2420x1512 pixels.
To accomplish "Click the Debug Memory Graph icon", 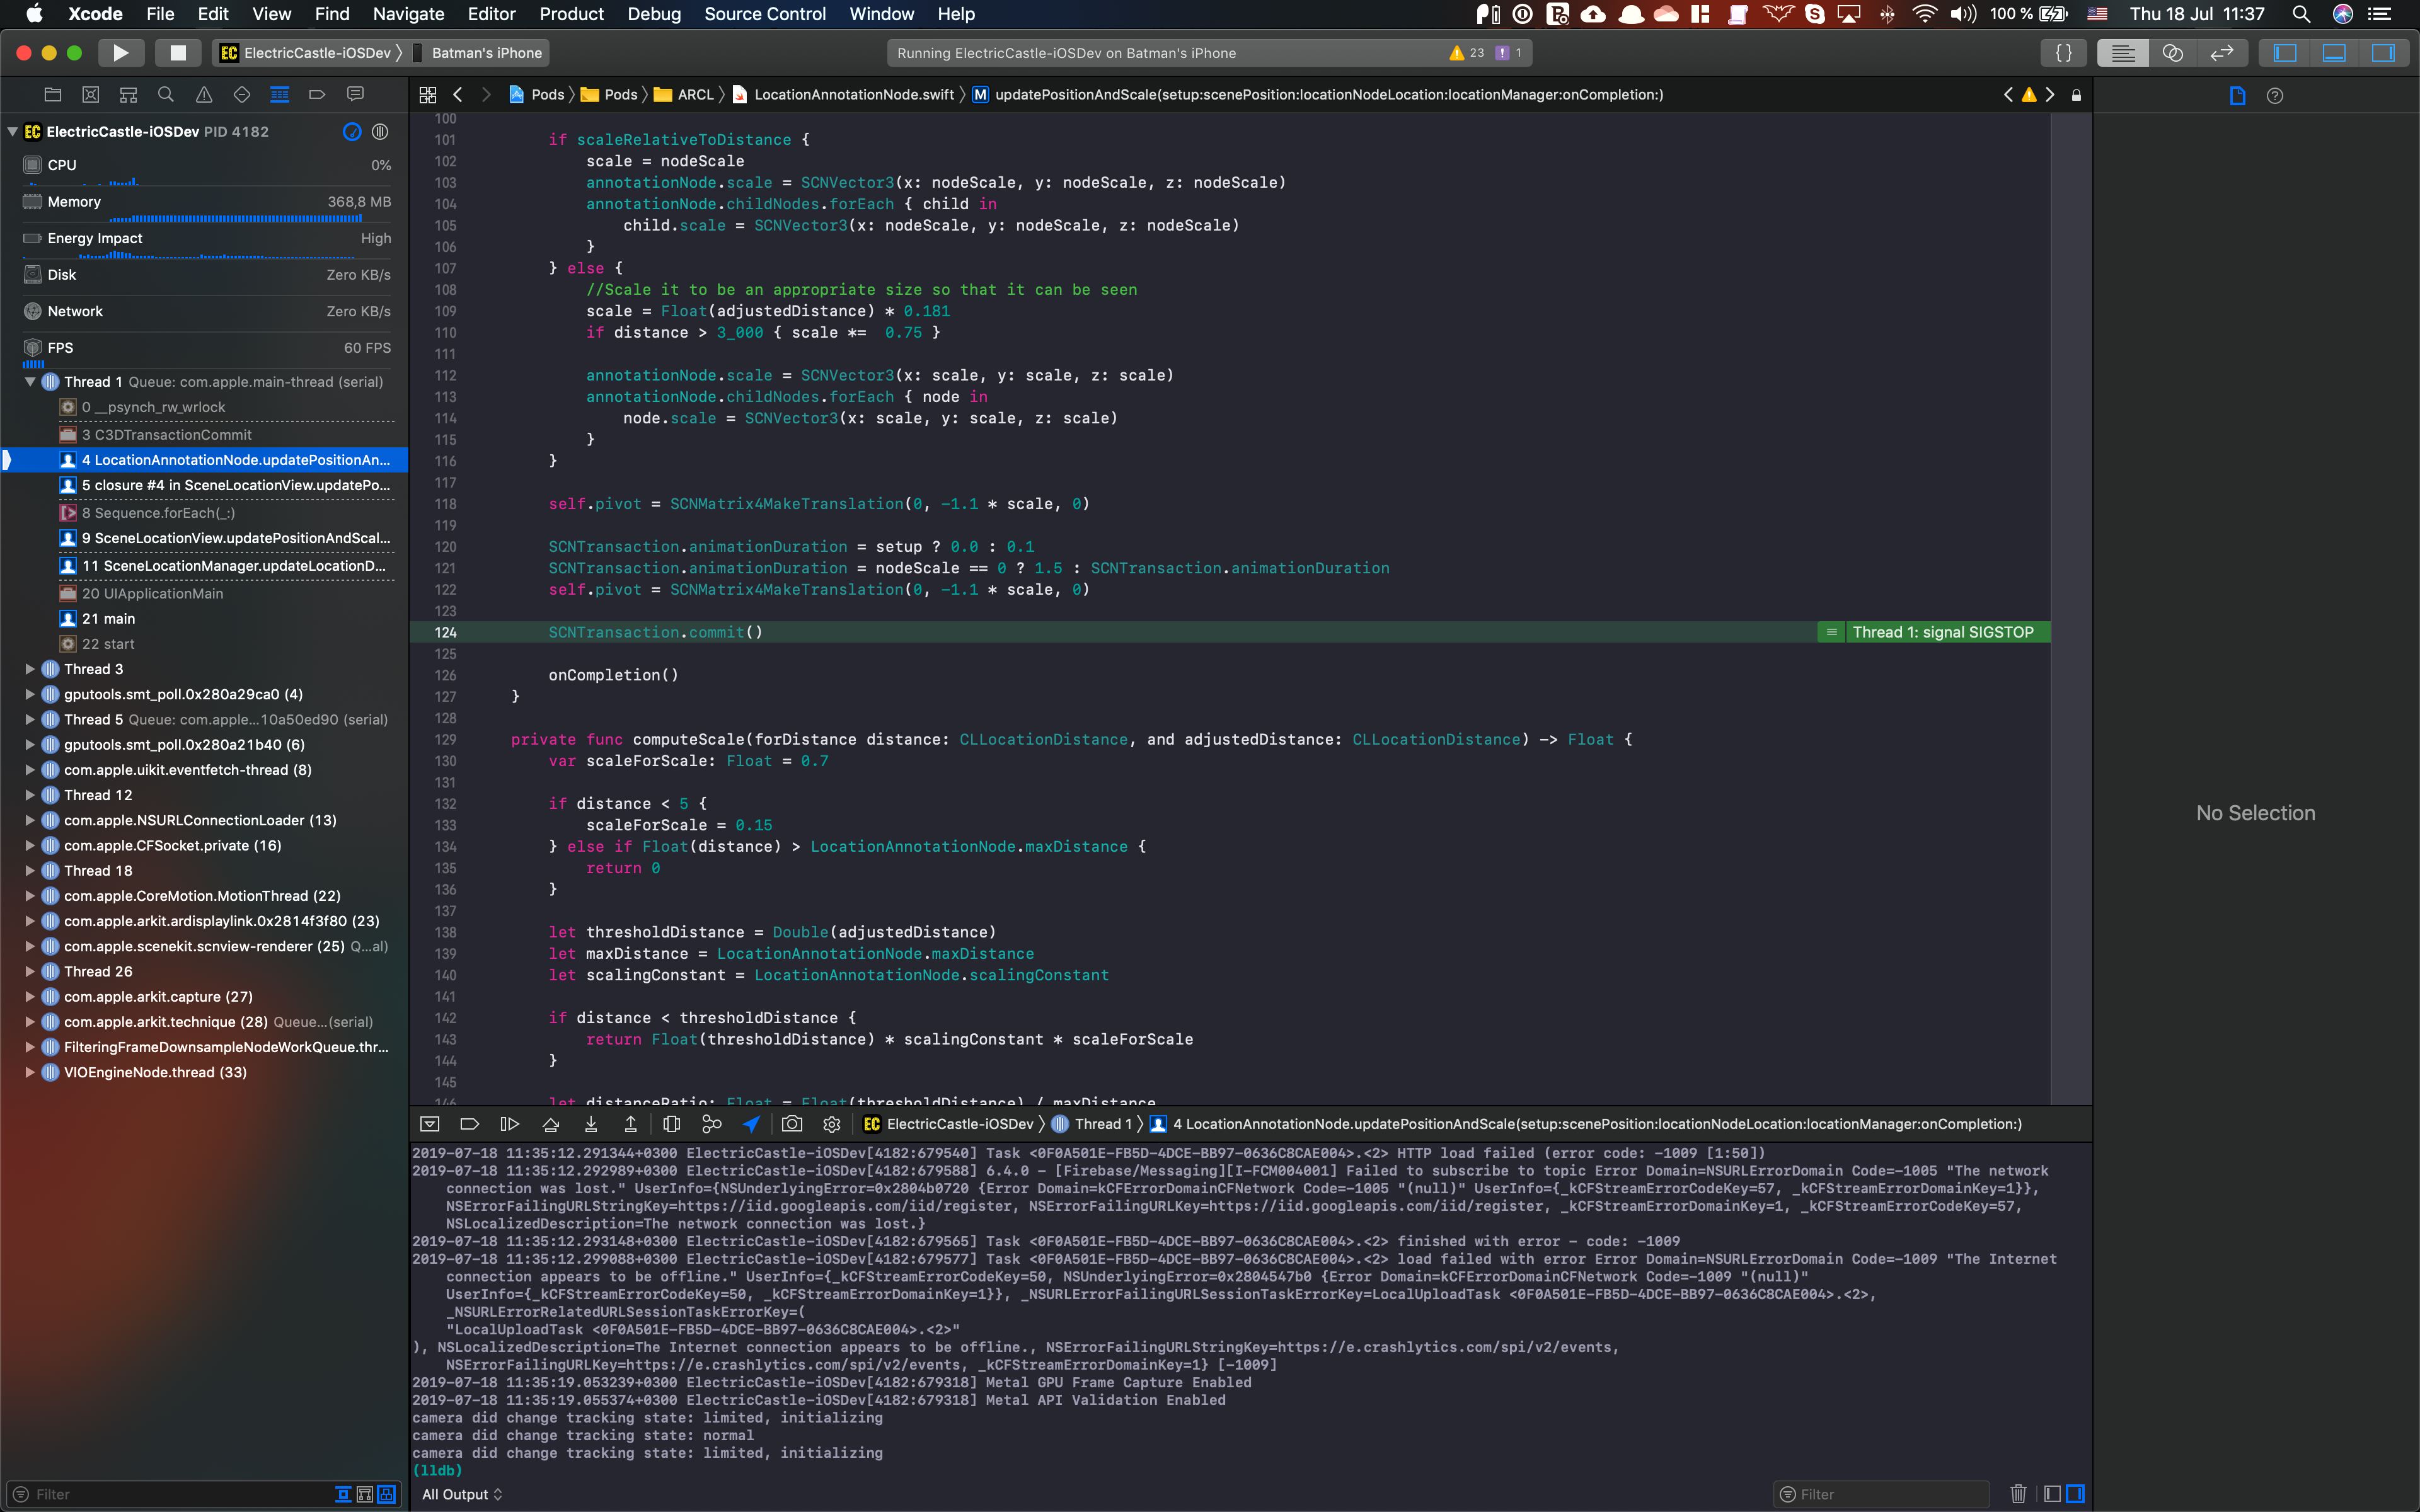I will pos(712,1124).
